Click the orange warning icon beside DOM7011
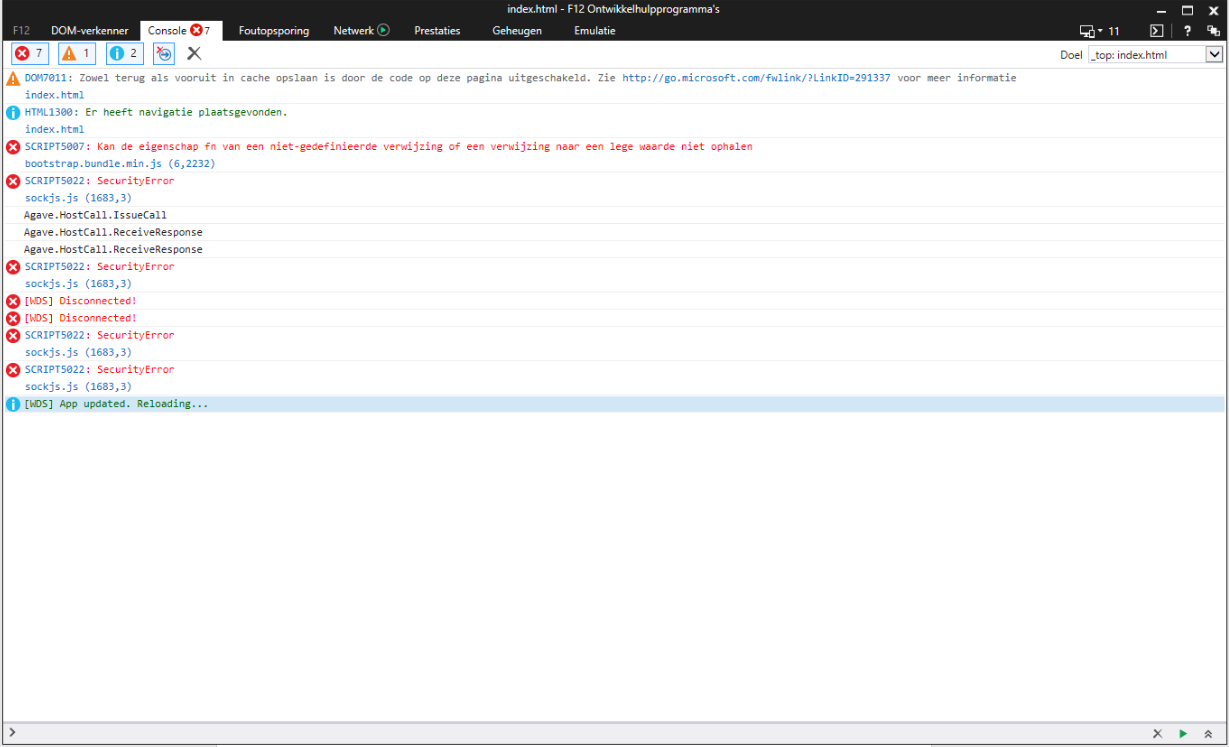 coord(13,78)
